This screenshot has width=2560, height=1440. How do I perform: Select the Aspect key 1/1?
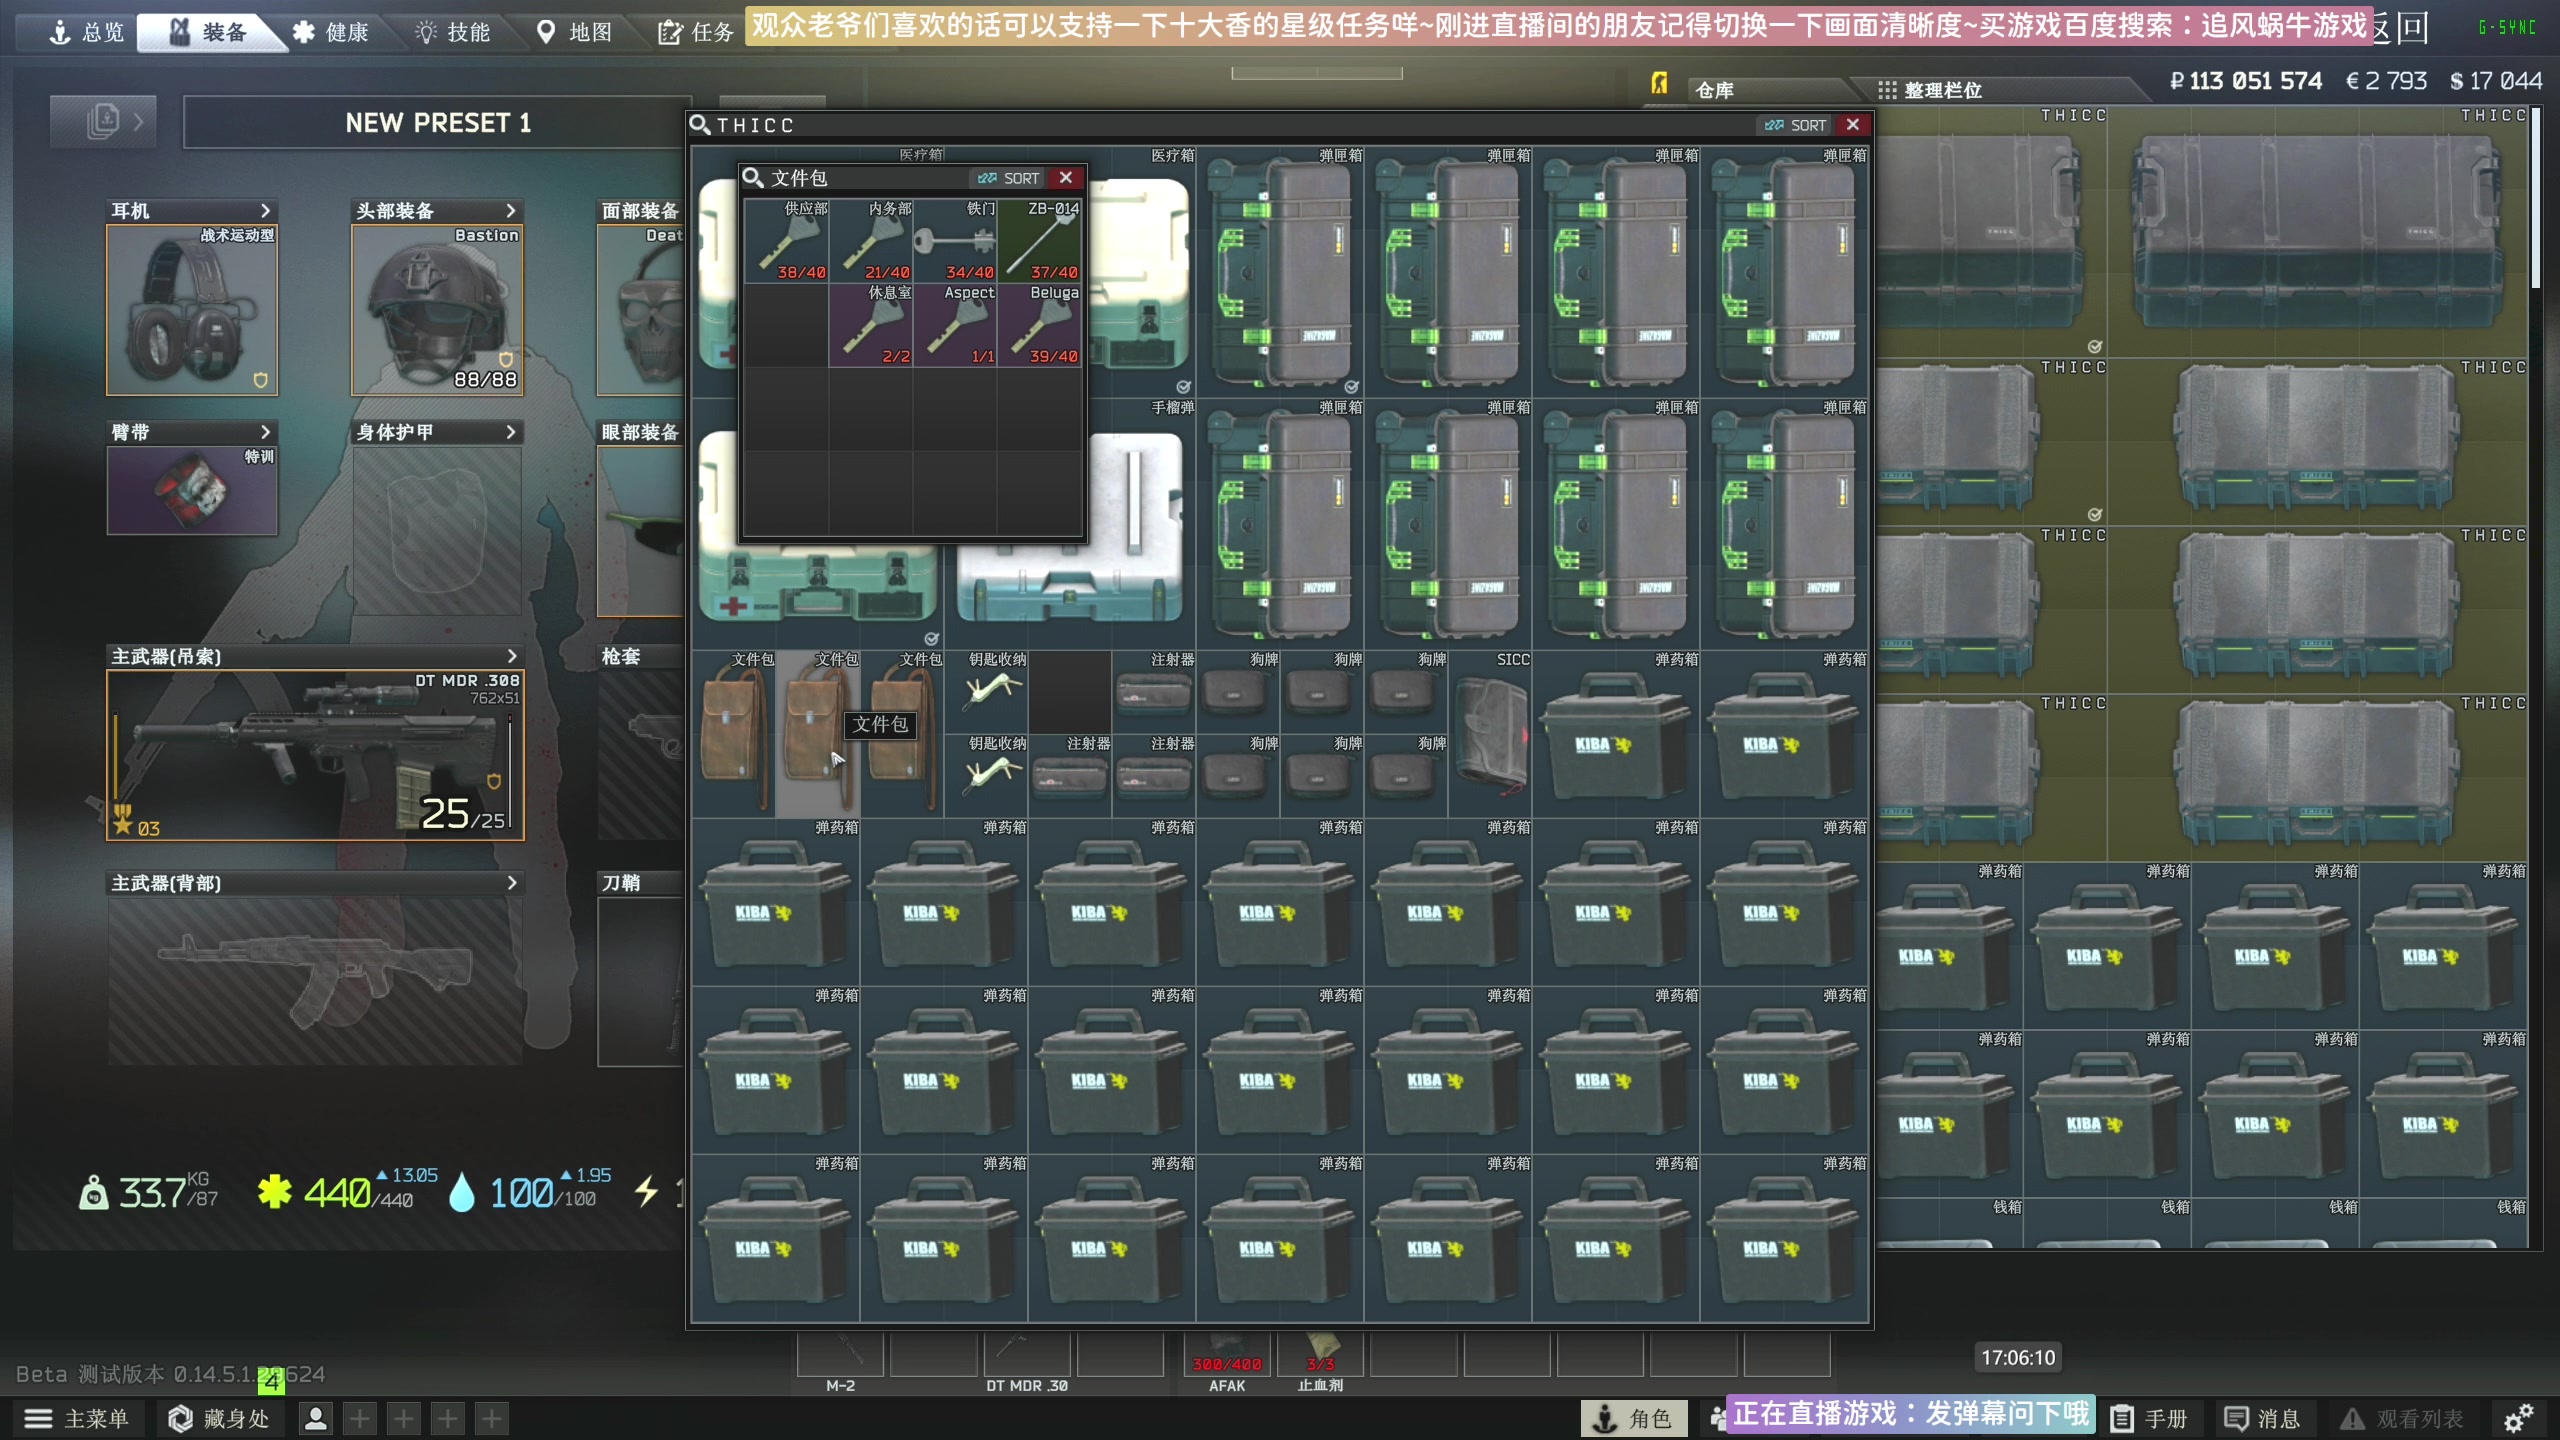coord(955,324)
